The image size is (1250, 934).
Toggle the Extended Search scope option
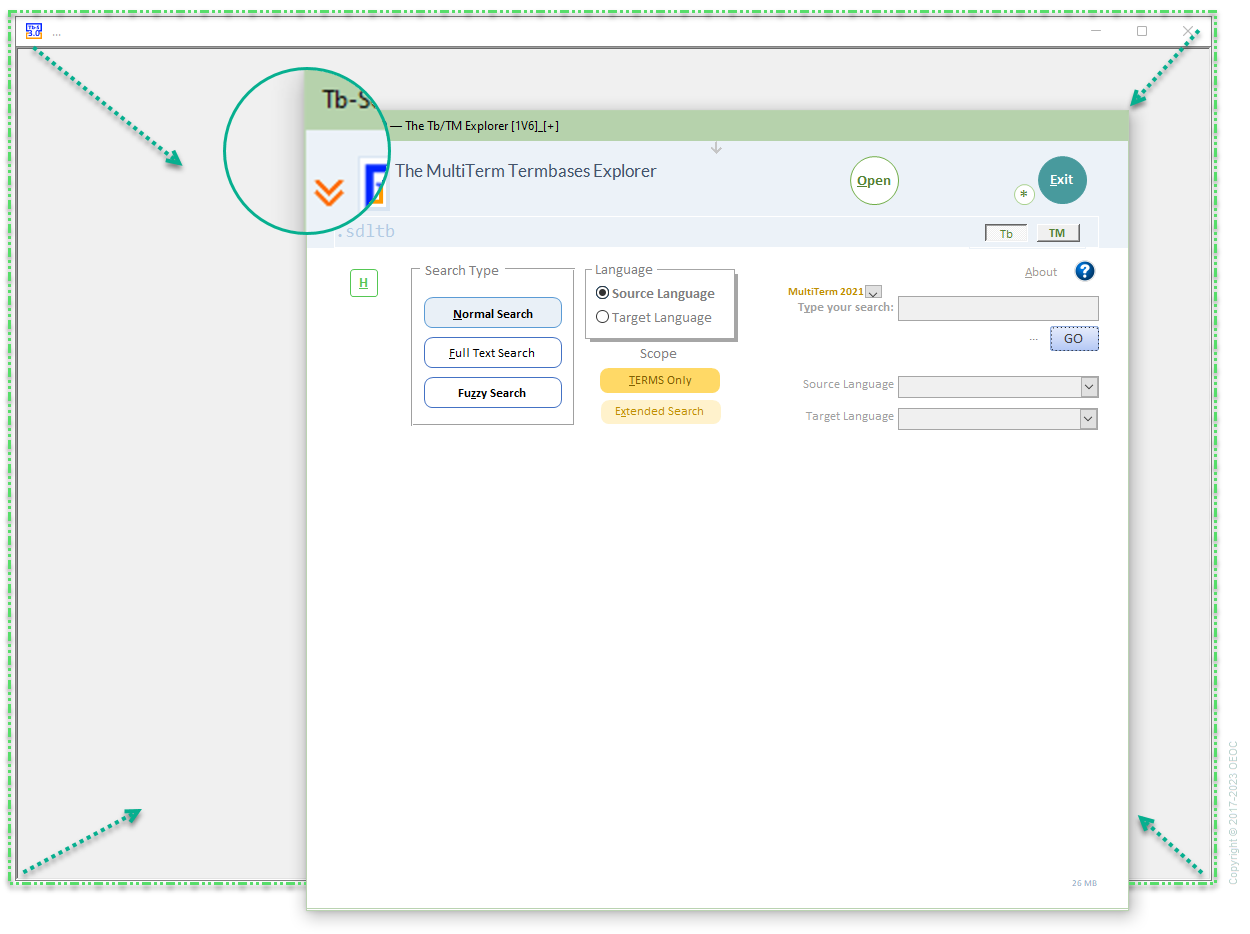pos(660,411)
